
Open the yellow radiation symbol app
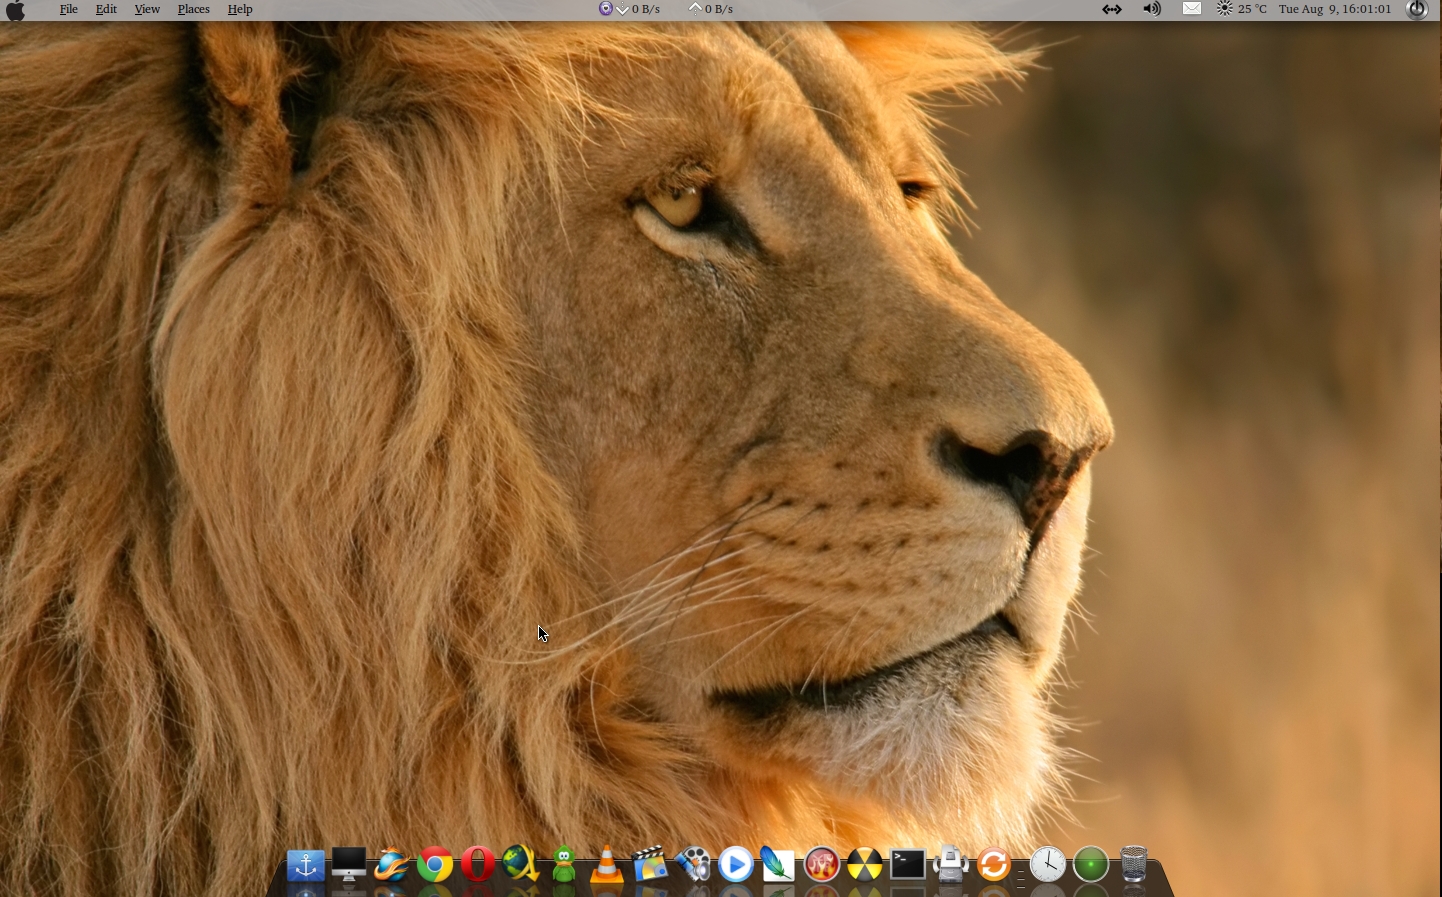click(865, 865)
